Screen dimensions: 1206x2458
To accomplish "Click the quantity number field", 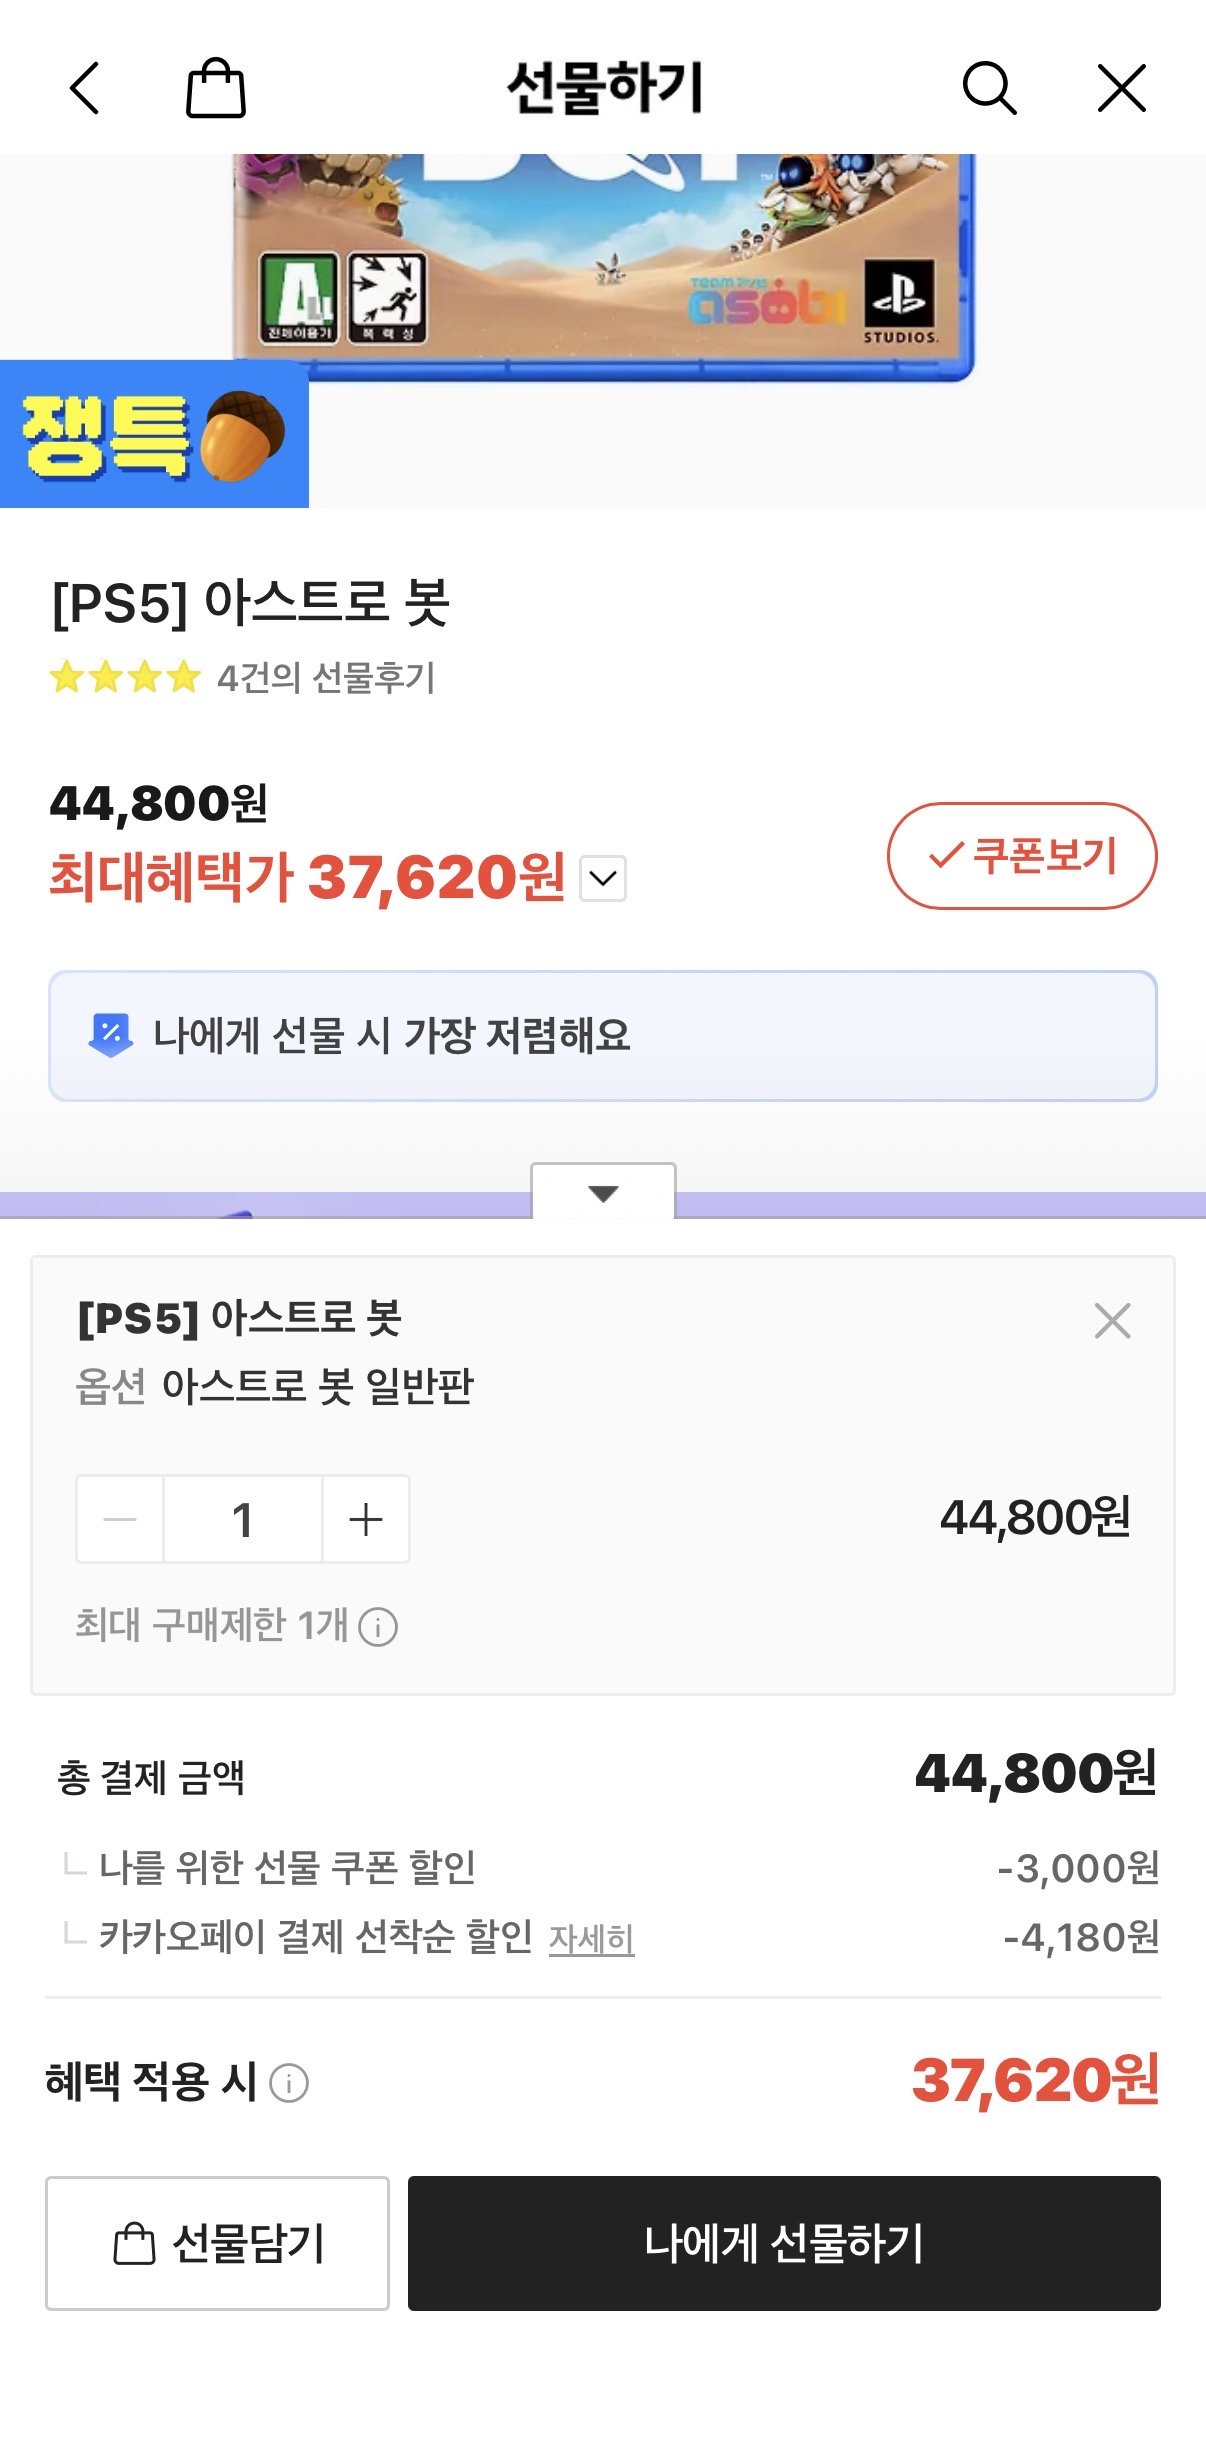I will pyautogui.click(x=243, y=1520).
